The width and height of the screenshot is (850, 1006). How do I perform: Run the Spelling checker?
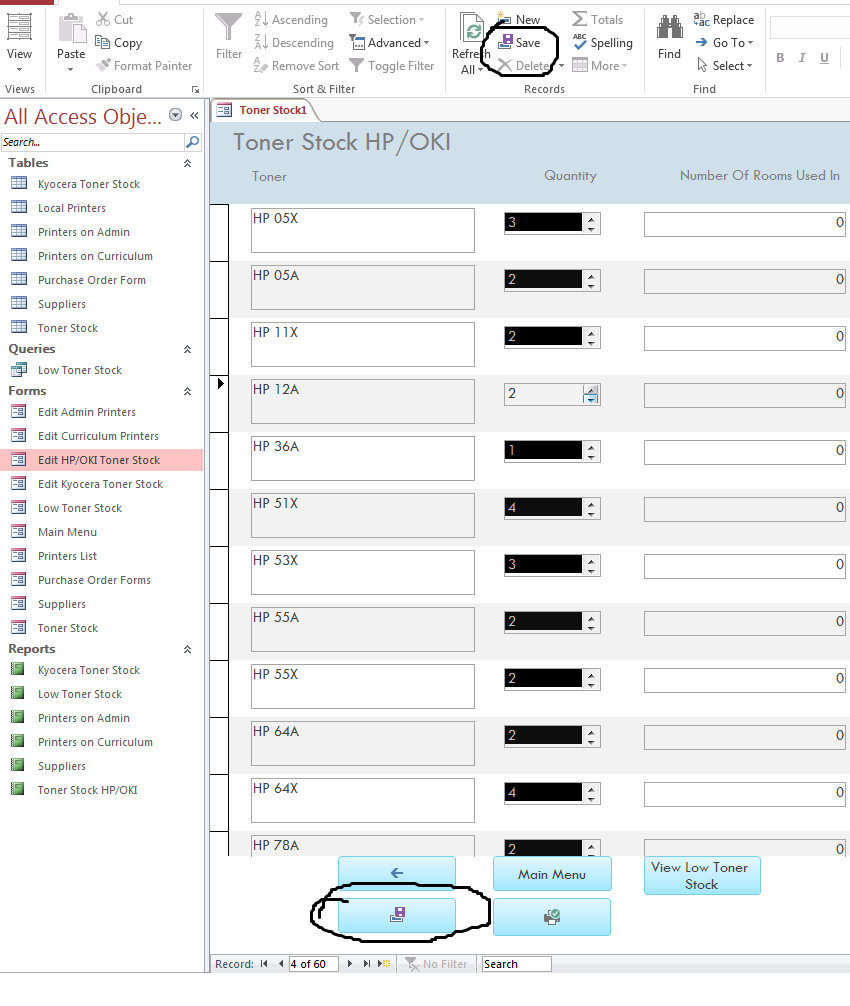pos(602,42)
